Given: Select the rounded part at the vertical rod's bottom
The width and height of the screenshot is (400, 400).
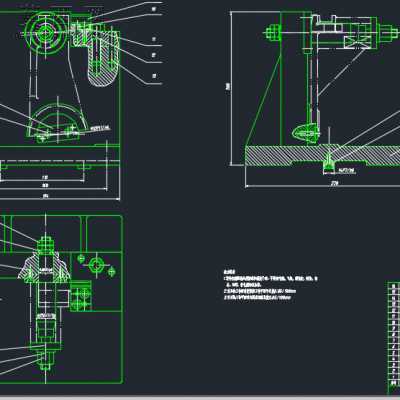Looking at the screenshot, I should tap(306, 133).
